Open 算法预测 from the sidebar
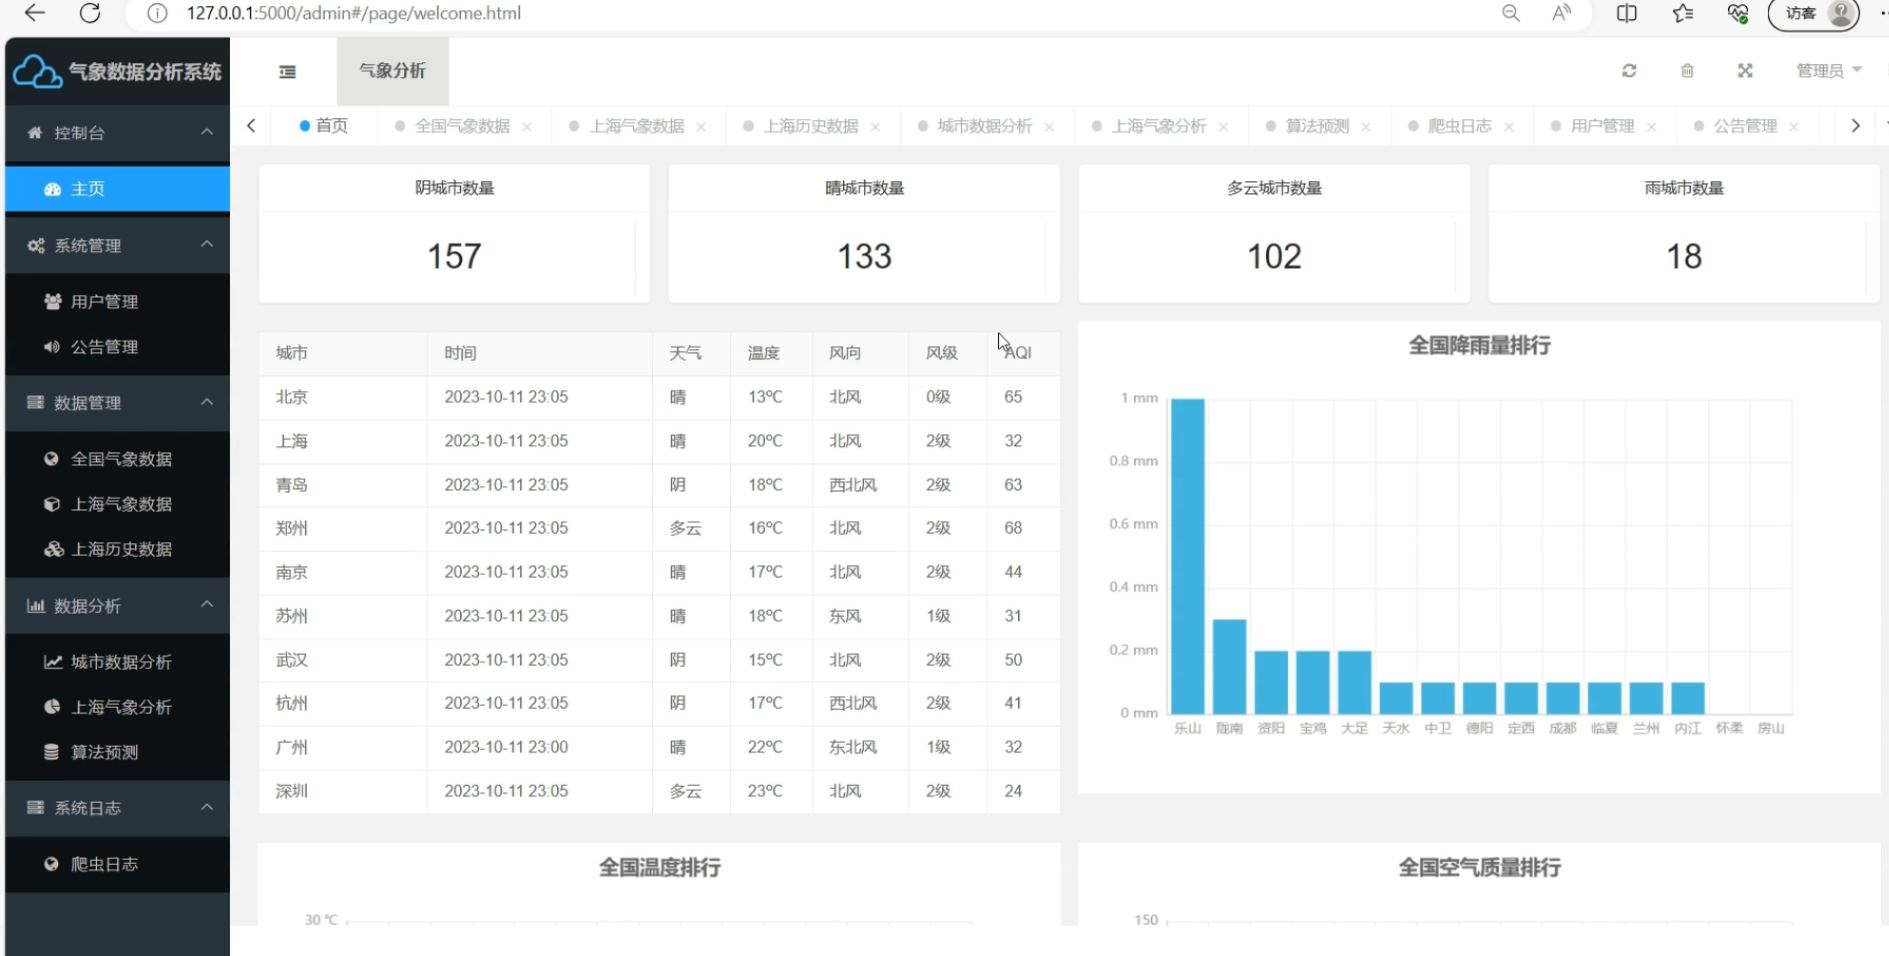1889x956 pixels. (x=117, y=752)
